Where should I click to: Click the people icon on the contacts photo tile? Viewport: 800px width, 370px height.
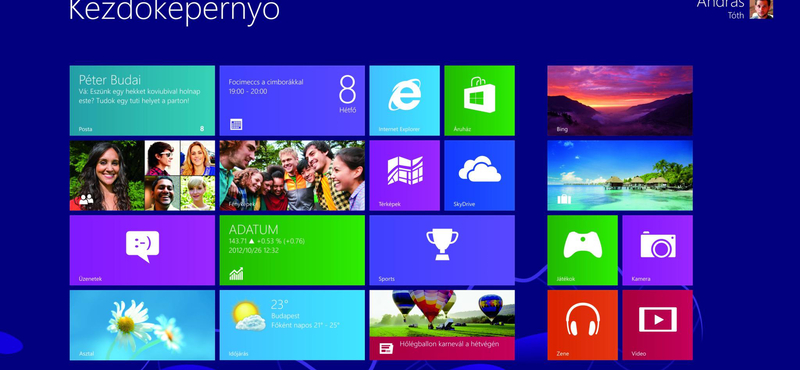86,200
